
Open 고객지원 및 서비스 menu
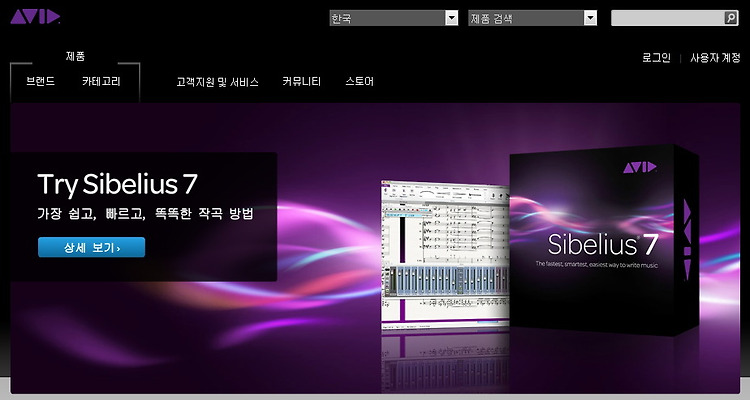coord(218,82)
